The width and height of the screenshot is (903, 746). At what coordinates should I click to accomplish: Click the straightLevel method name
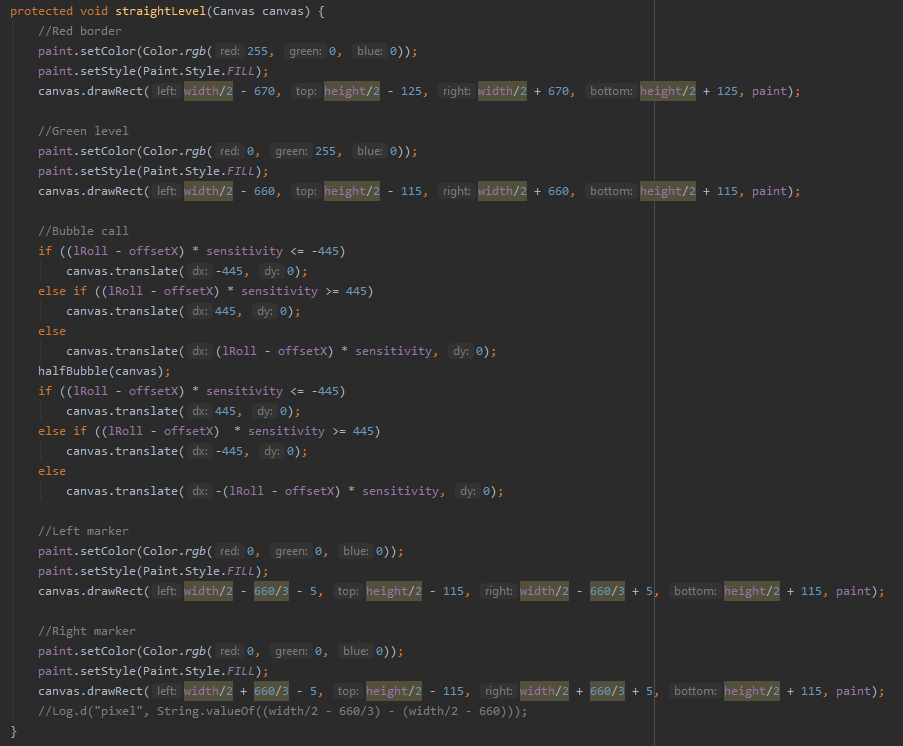(x=160, y=11)
